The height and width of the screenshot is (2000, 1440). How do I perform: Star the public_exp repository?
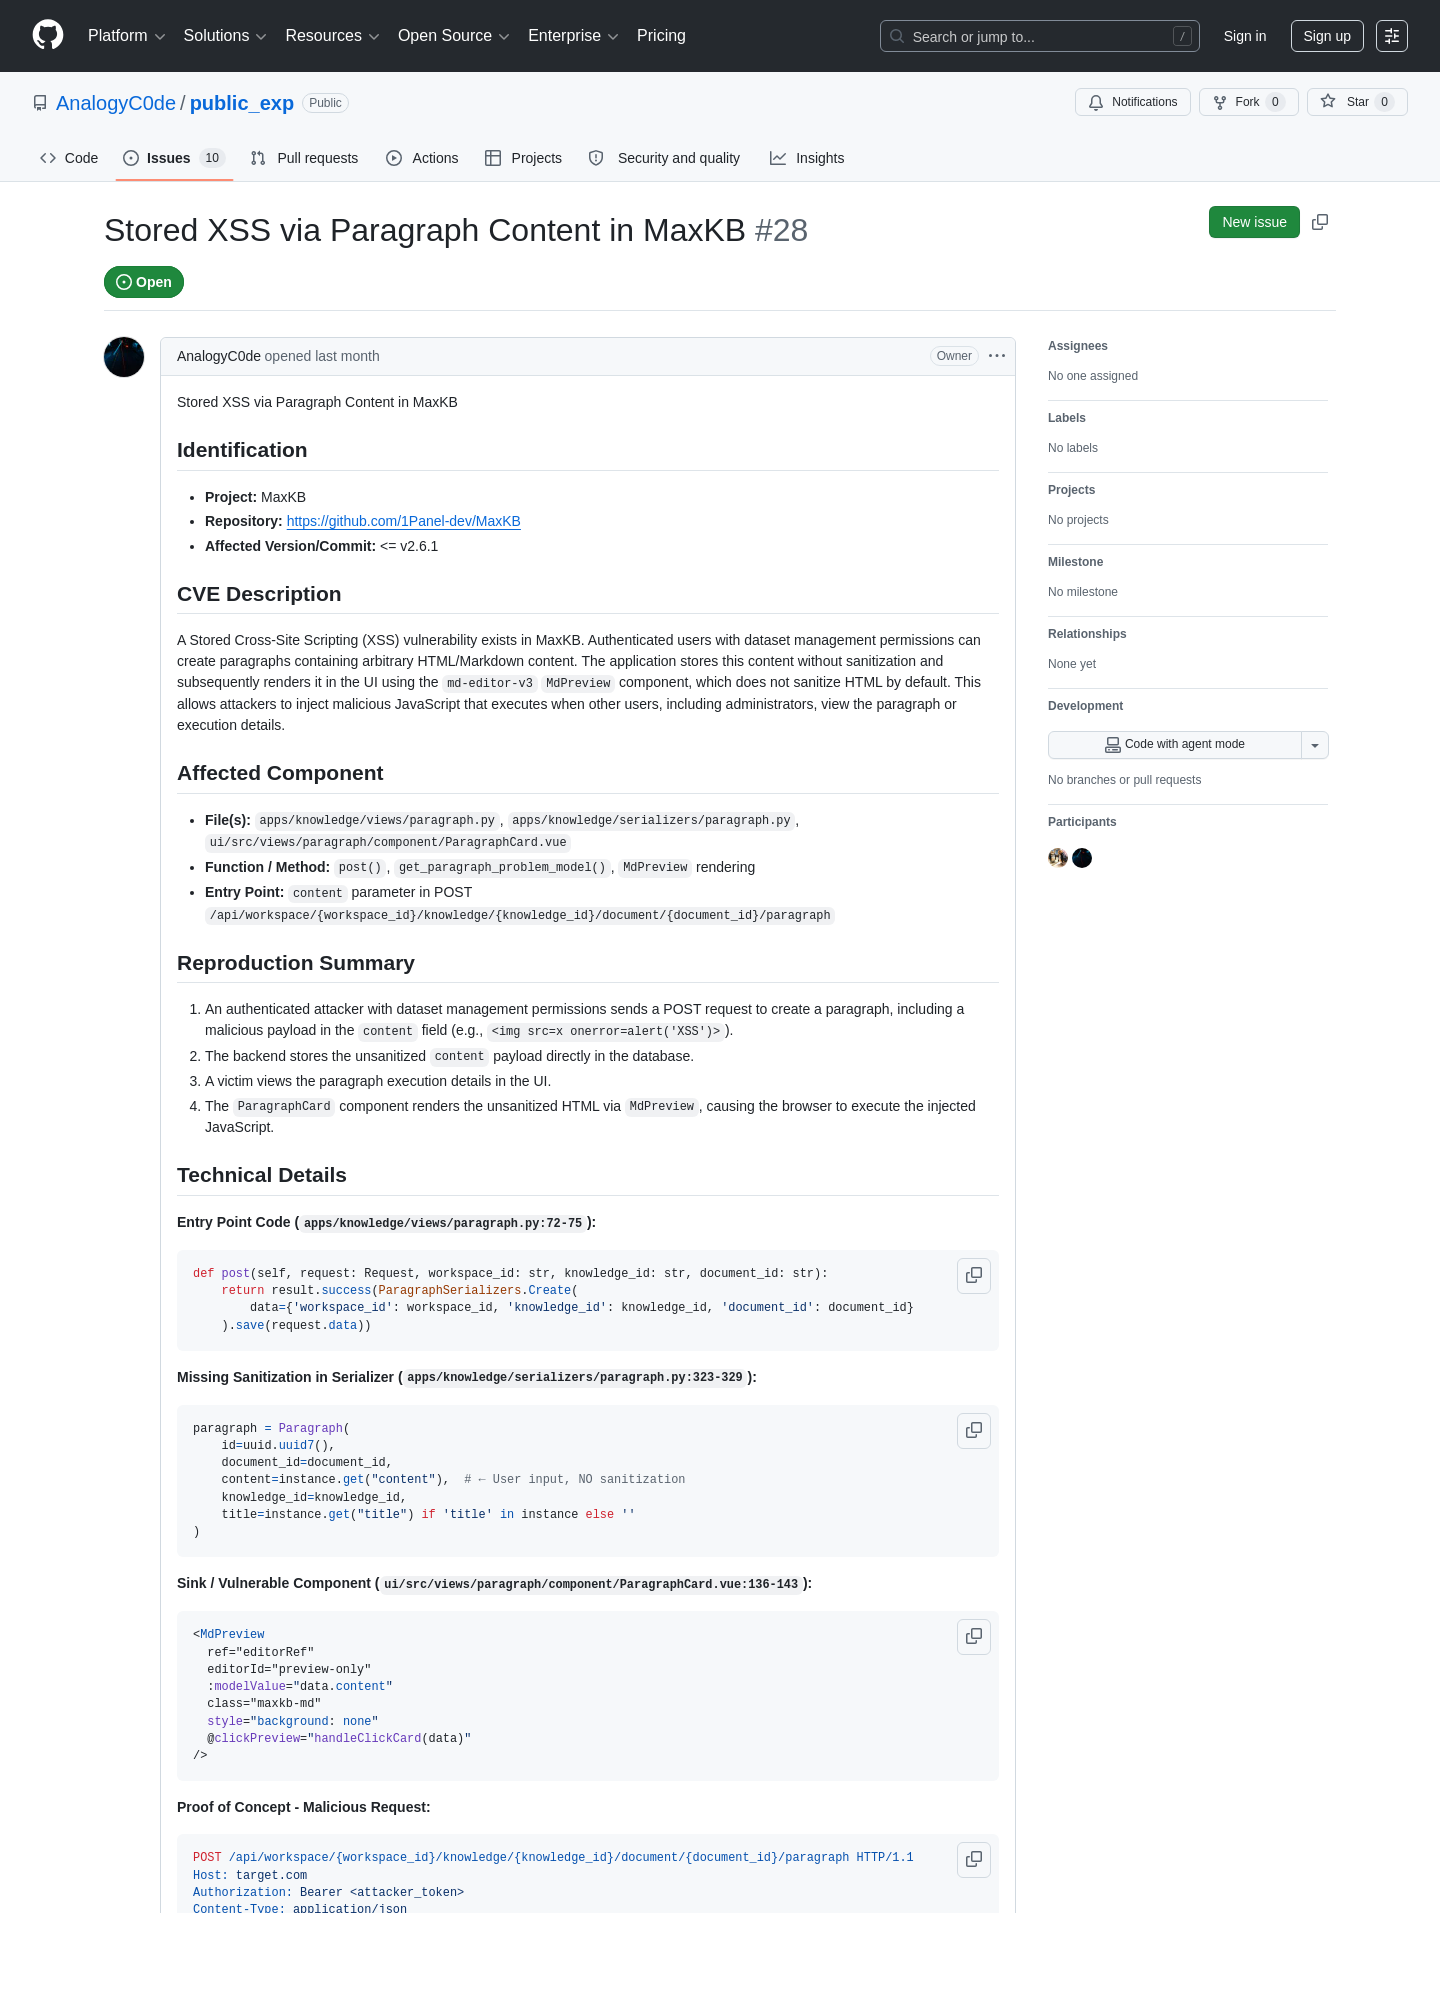1357,102
